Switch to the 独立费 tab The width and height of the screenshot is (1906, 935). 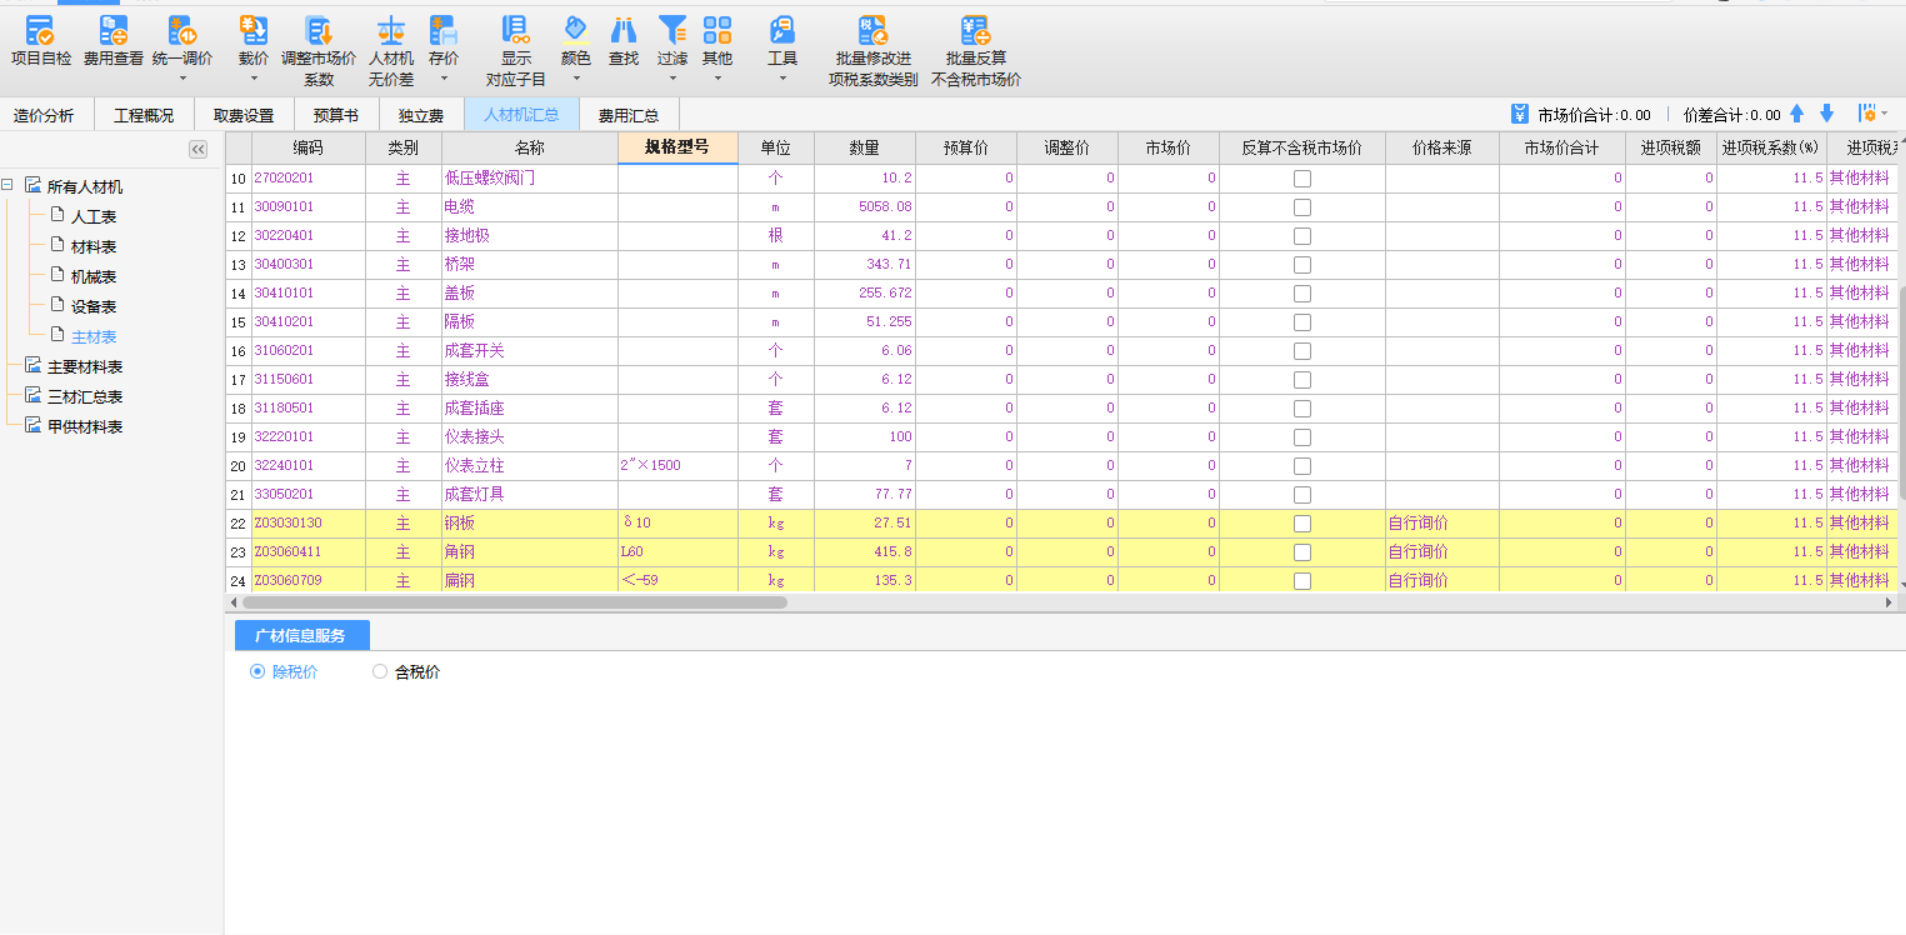420,115
